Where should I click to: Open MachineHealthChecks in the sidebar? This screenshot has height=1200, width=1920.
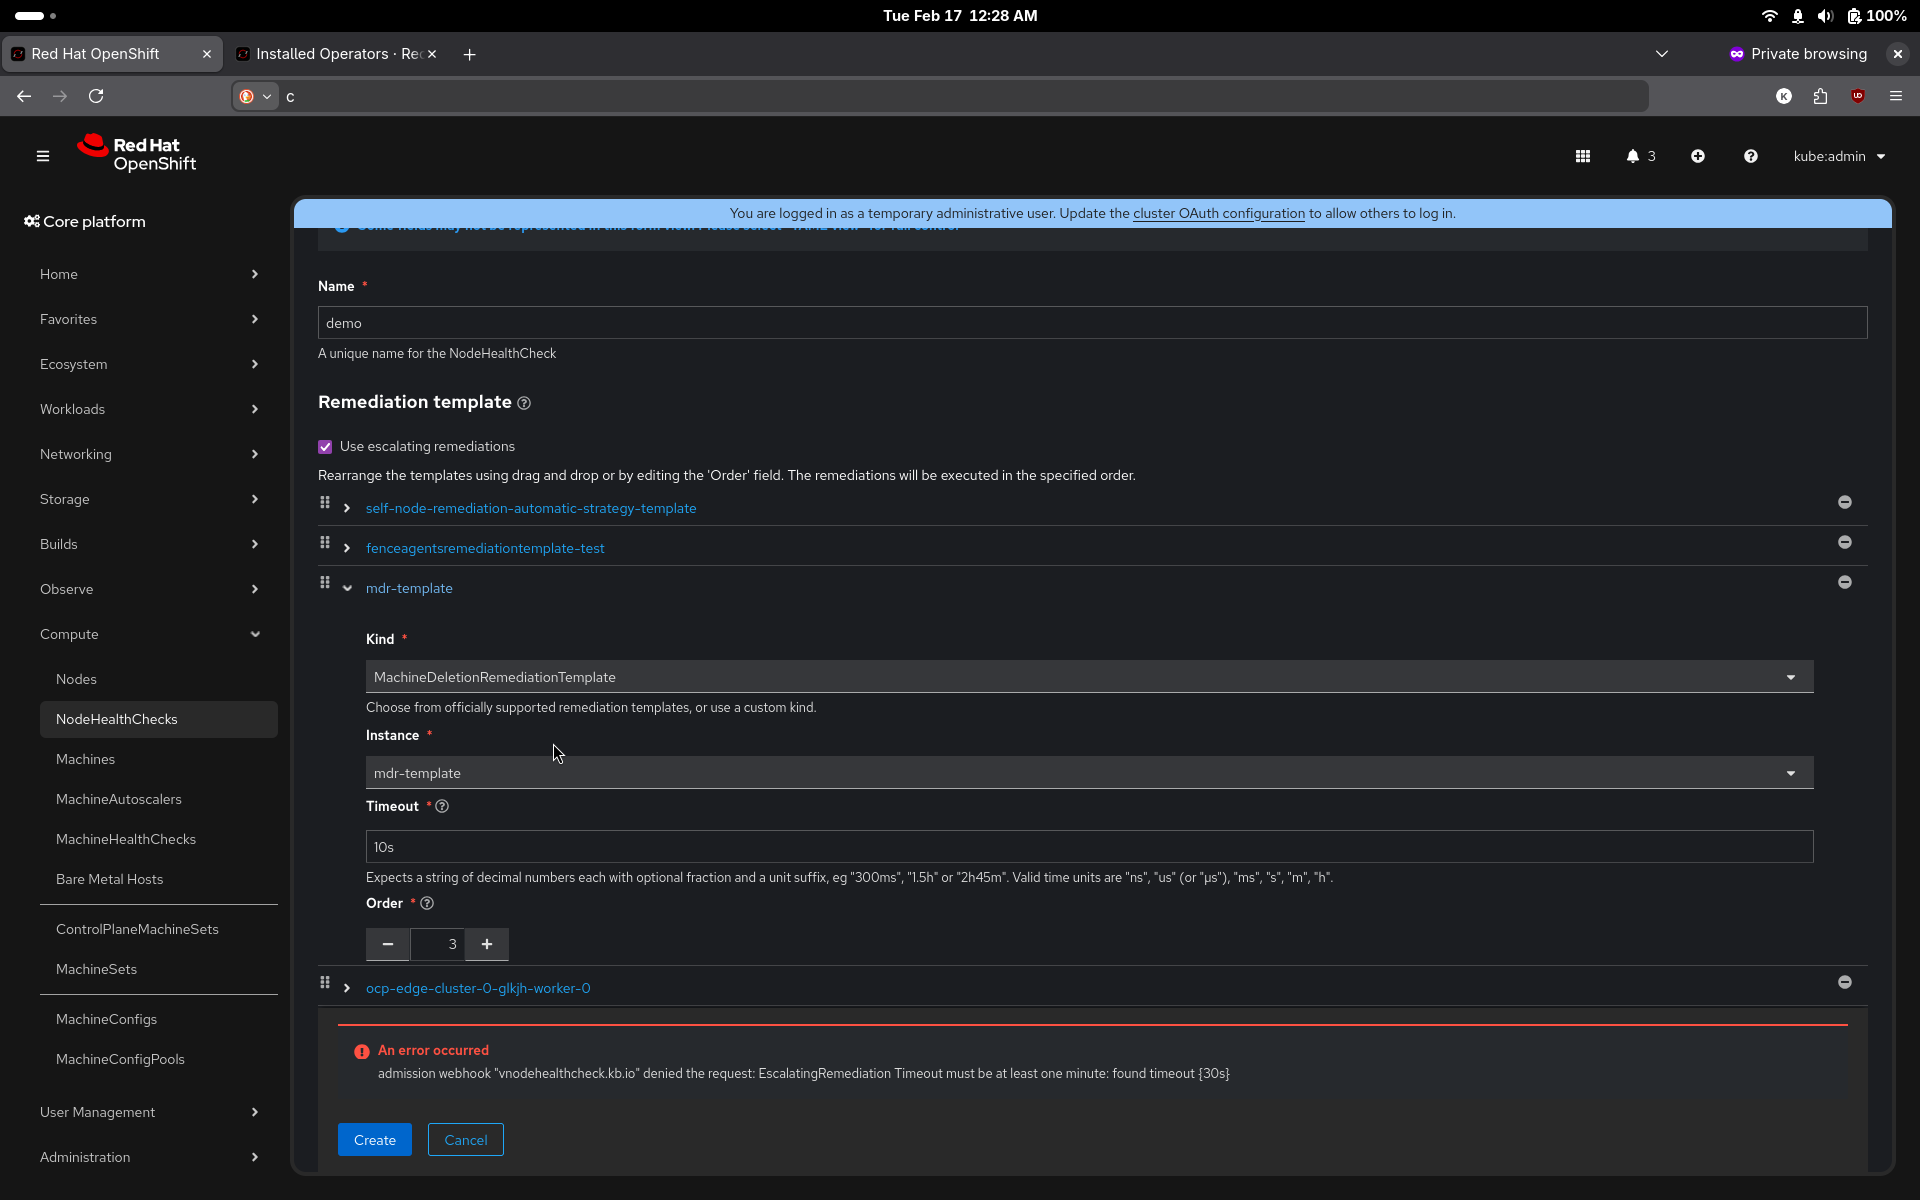(126, 839)
